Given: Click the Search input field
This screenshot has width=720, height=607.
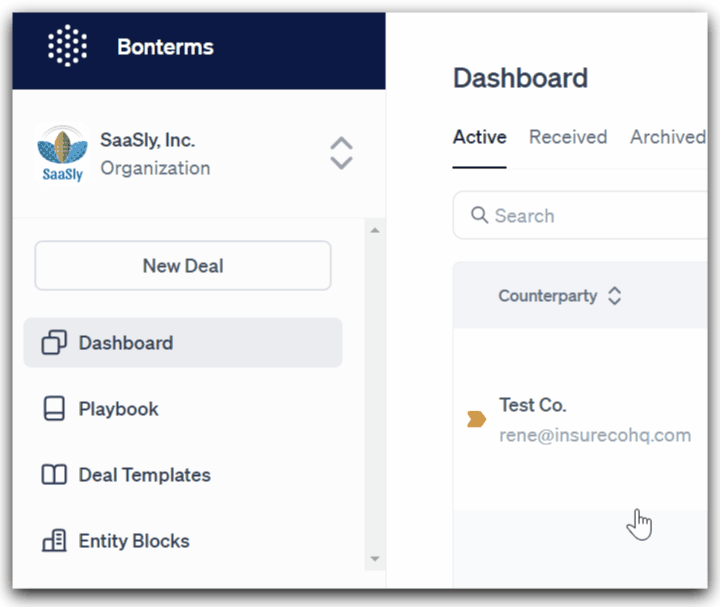Looking at the screenshot, I should pos(580,215).
